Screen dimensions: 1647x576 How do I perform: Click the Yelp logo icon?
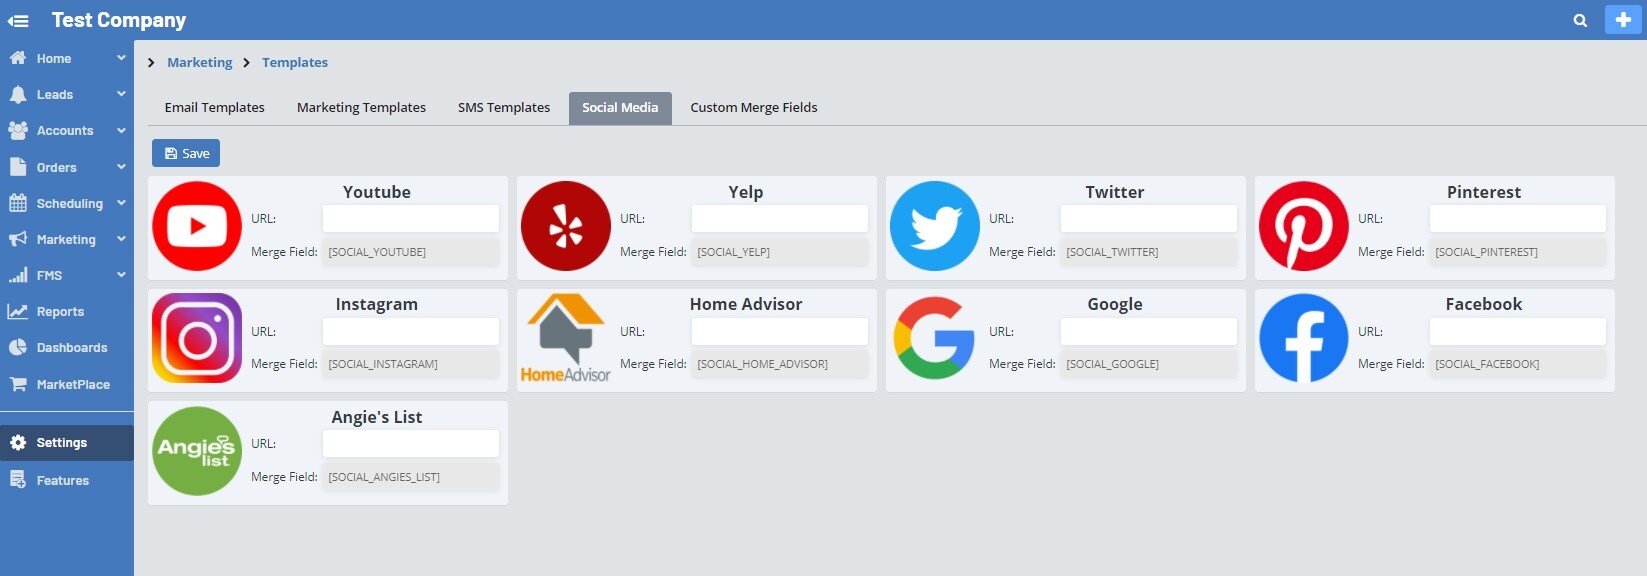coord(566,226)
